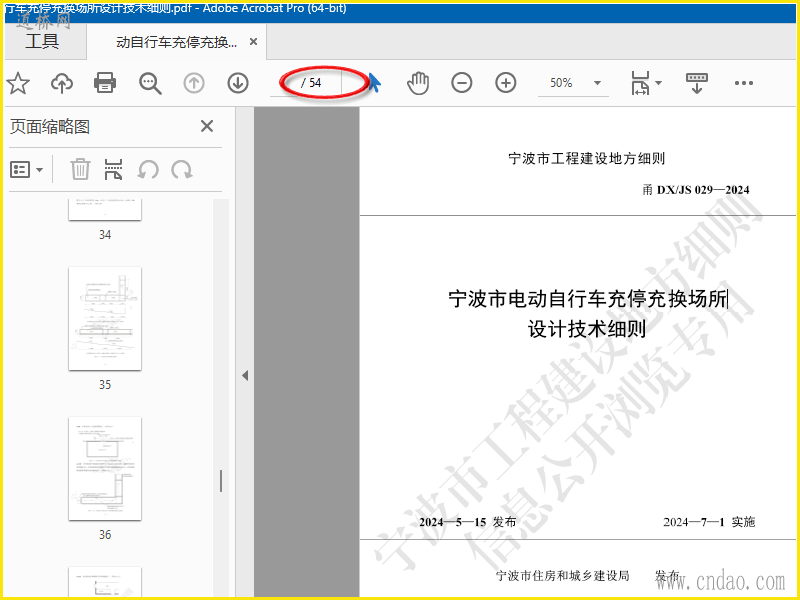The height and width of the screenshot is (600, 800).
Task: Select page 36 thumbnail
Action: 105,469
